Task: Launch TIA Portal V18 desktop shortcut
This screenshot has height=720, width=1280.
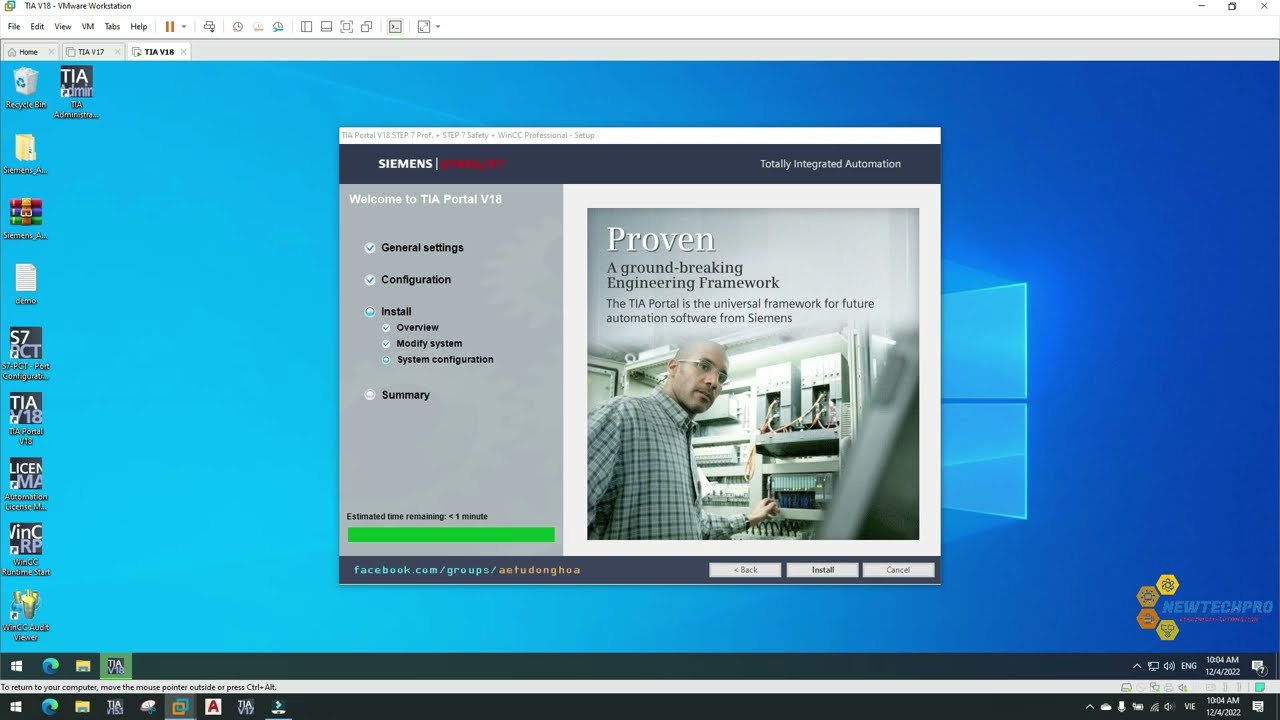Action: [x=26, y=419]
